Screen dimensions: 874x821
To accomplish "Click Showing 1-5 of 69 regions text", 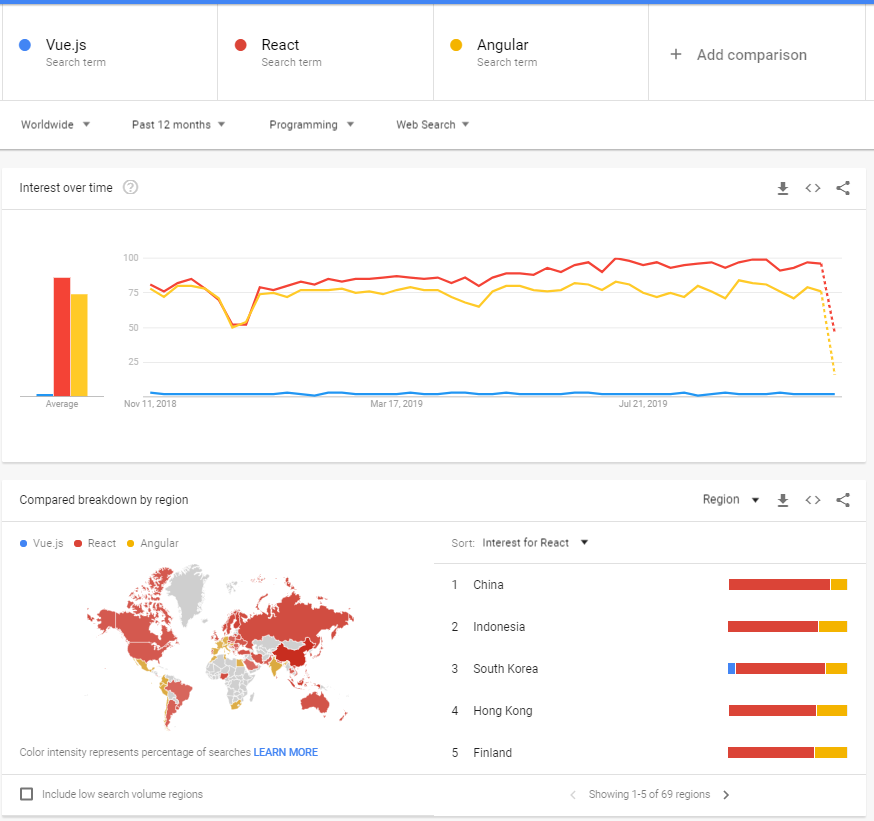I will pyautogui.click(x=649, y=794).
